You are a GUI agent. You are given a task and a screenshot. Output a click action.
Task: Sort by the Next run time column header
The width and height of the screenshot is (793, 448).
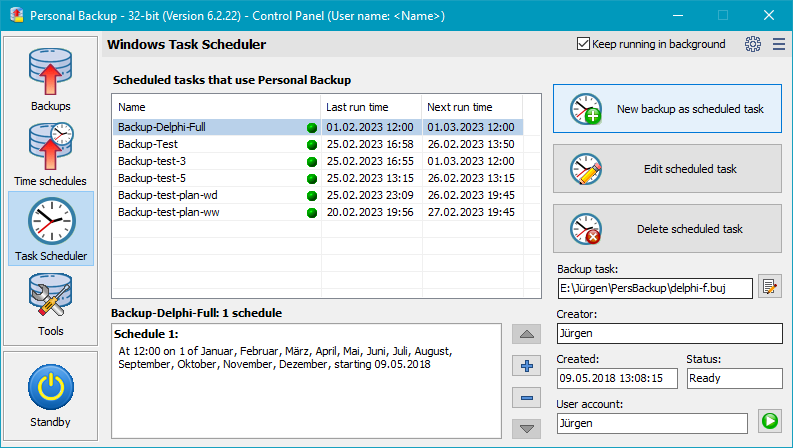pyautogui.click(x=472, y=107)
